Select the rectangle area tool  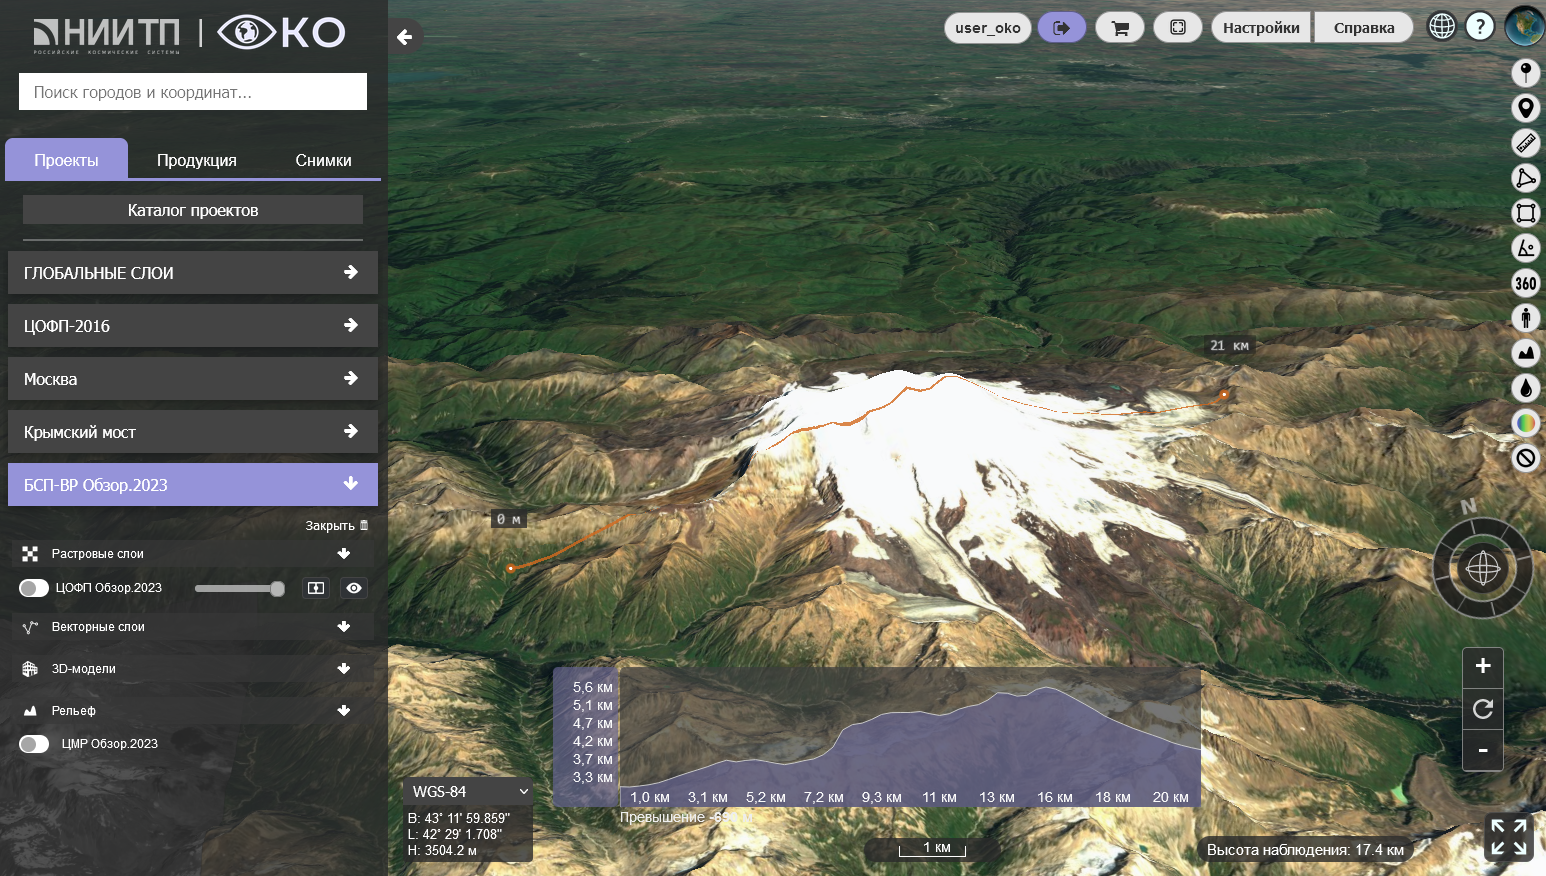click(x=1525, y=213)
